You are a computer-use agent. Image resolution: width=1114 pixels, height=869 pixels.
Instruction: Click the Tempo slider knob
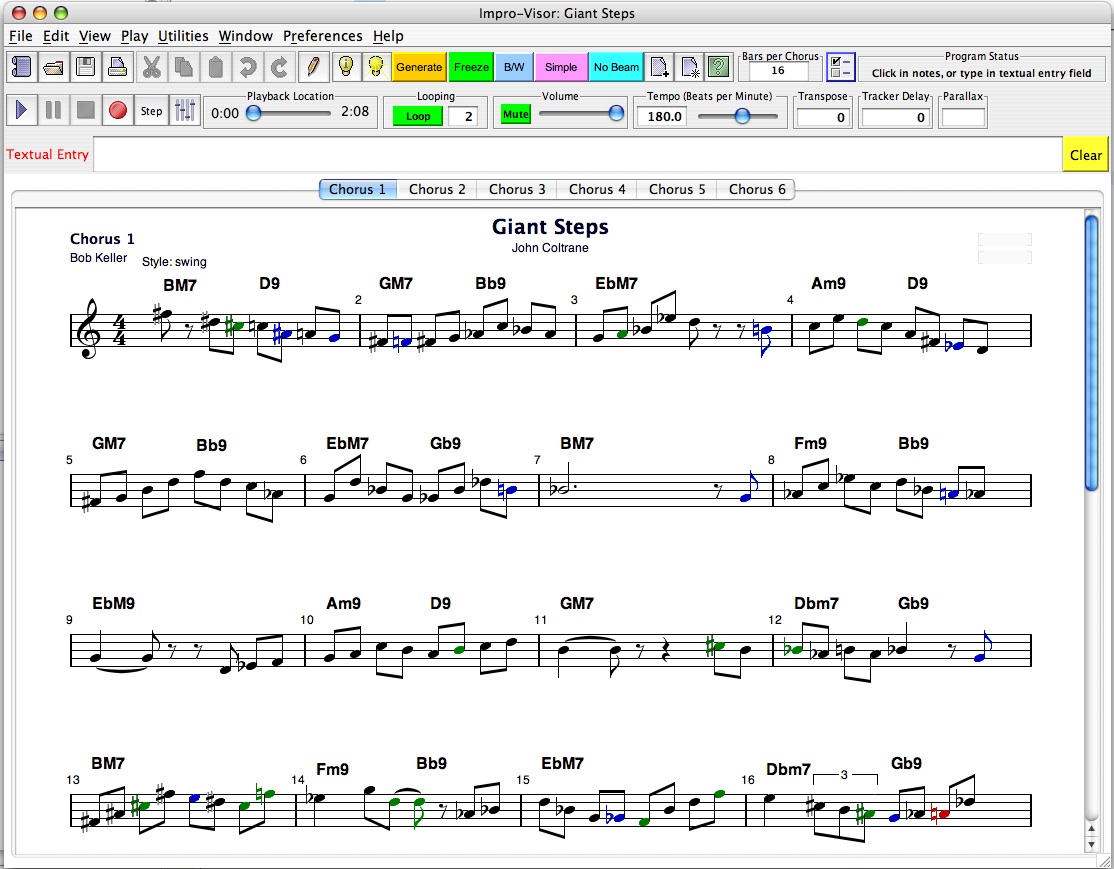(742, 116)
